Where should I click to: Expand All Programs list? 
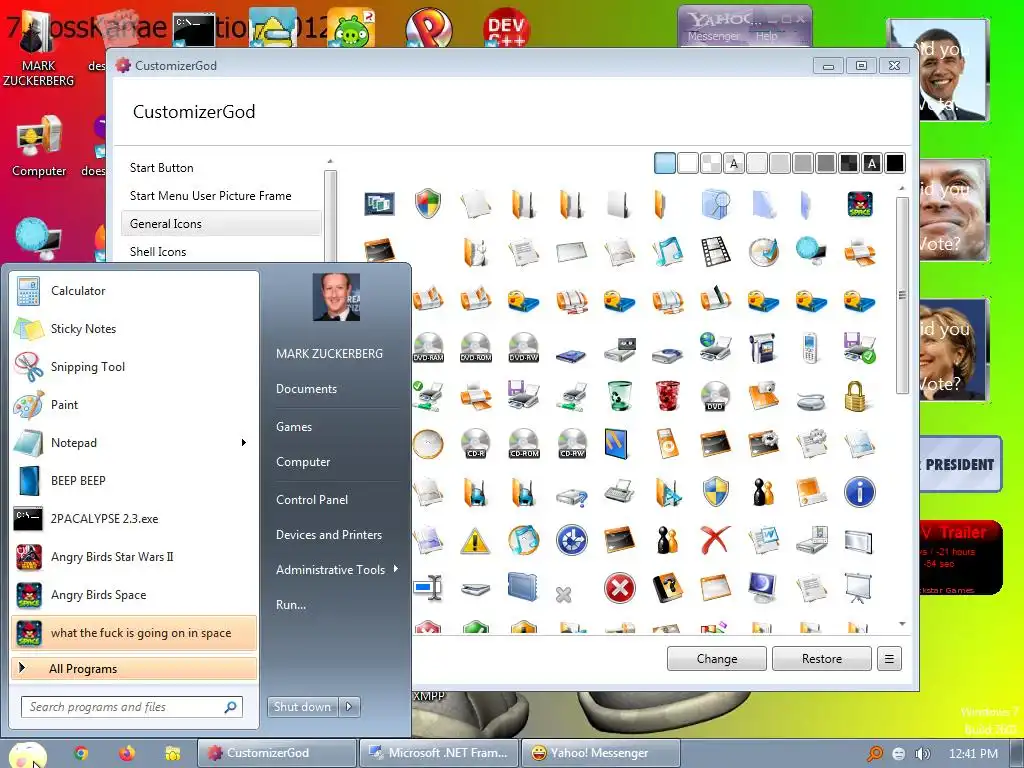click(134, 668)
